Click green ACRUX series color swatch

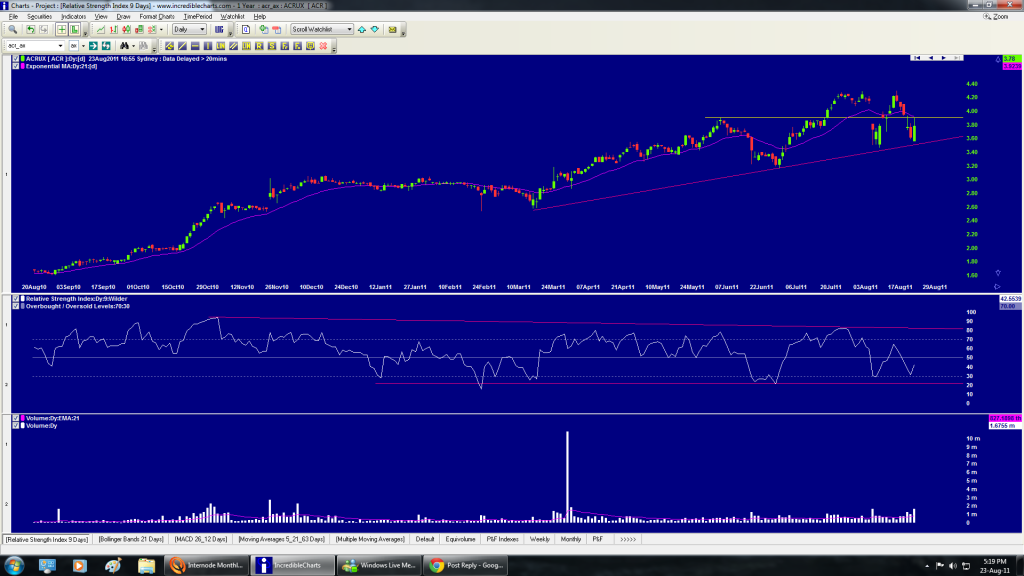click(23, 59)
